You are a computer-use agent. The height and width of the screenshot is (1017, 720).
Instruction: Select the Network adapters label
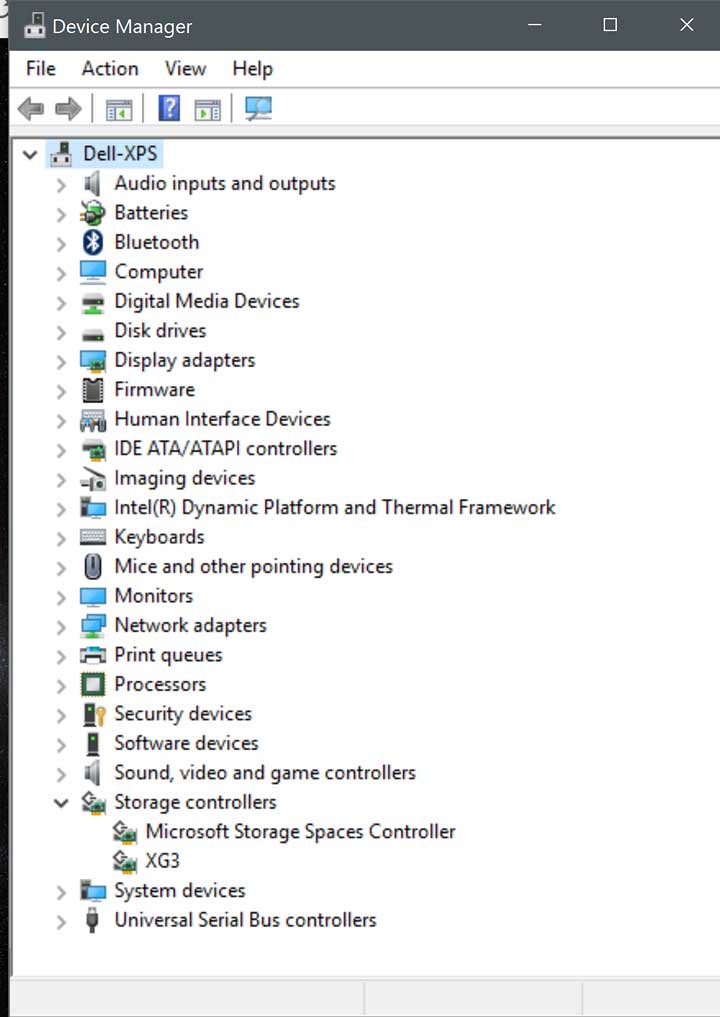click(x=191, y=625)
